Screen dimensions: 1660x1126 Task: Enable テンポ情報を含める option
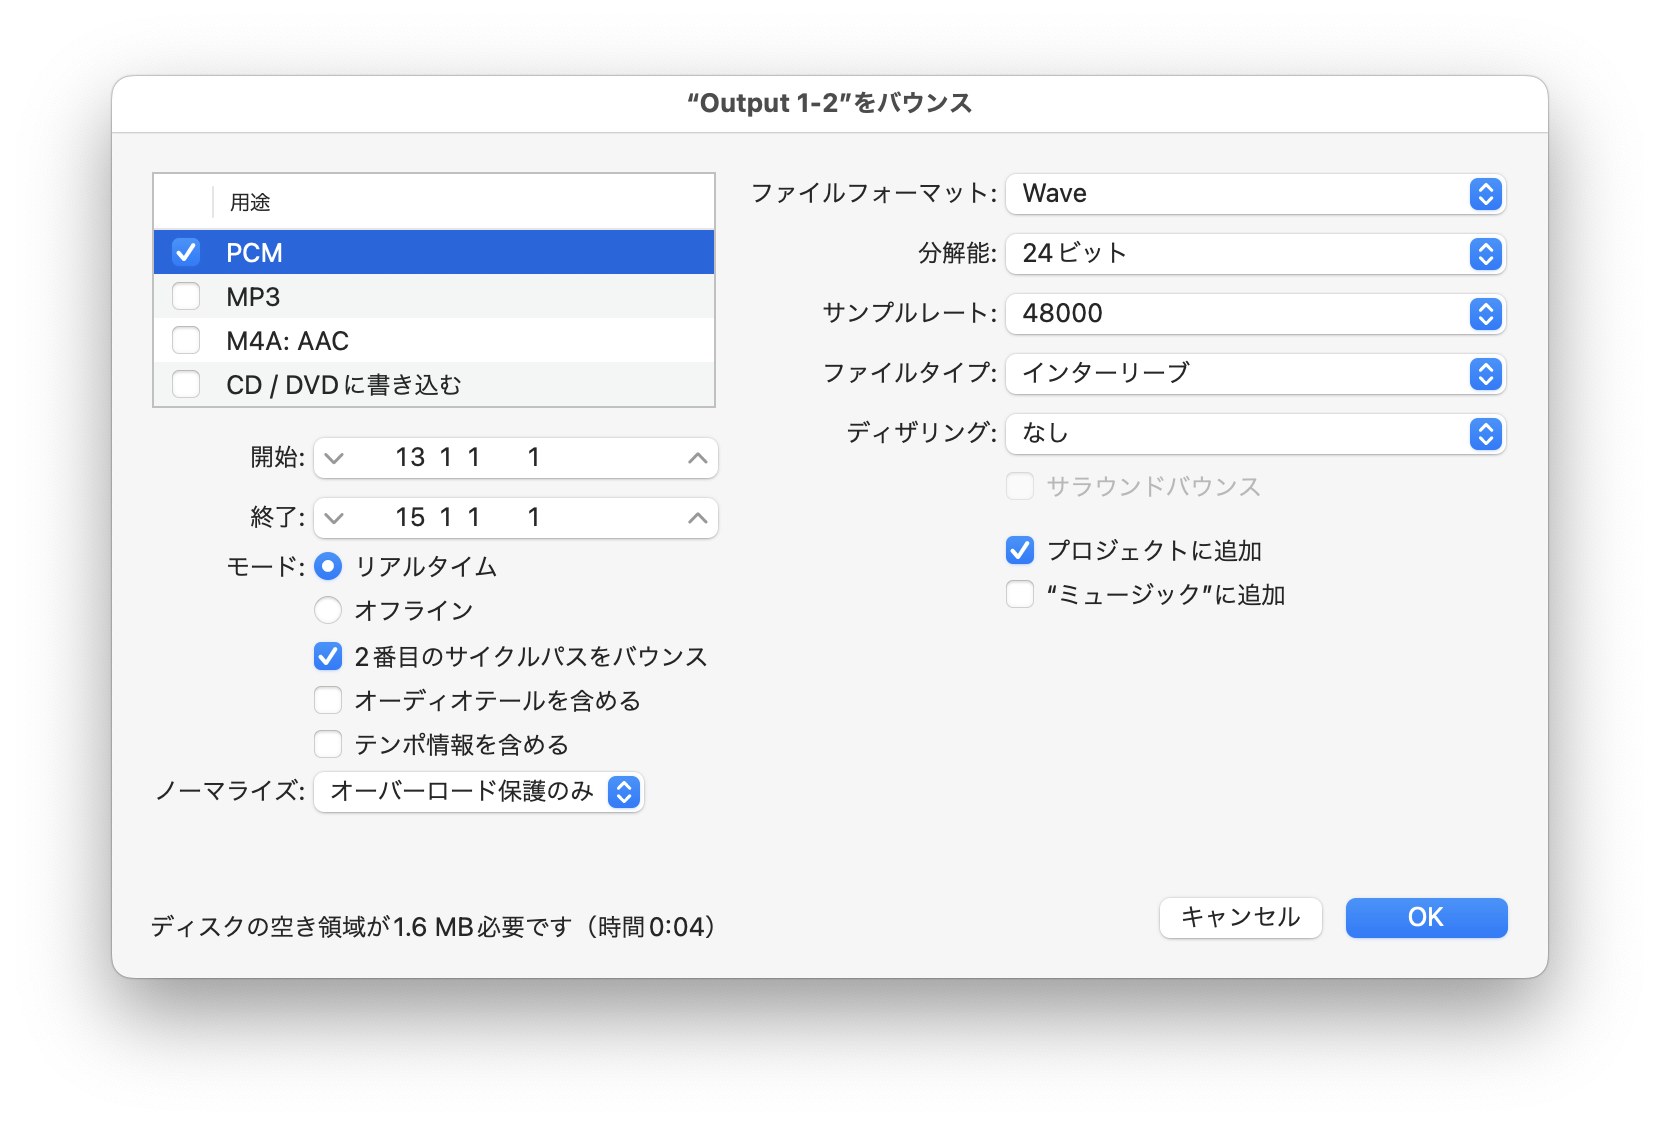point(328,744)
